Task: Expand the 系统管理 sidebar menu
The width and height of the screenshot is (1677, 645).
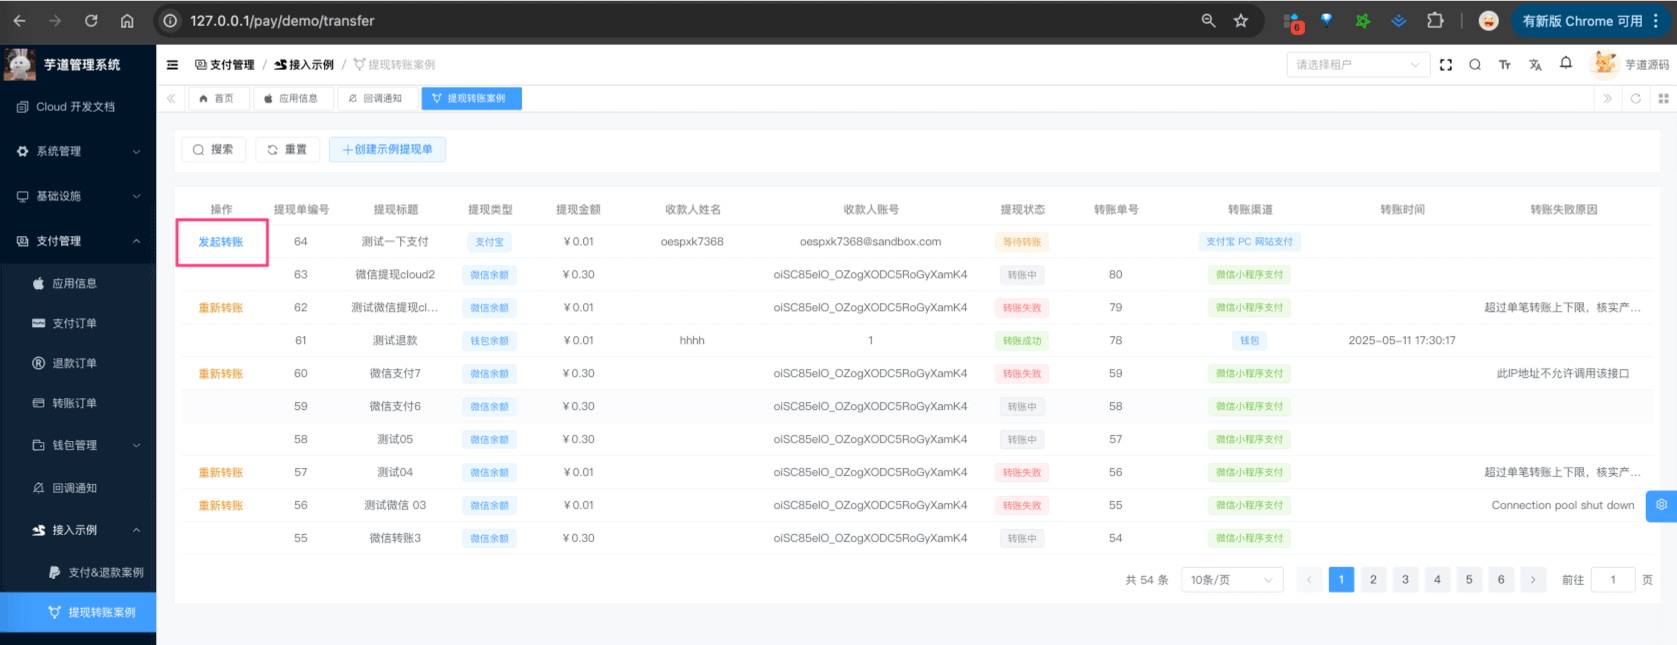Action: pos(78,152)
